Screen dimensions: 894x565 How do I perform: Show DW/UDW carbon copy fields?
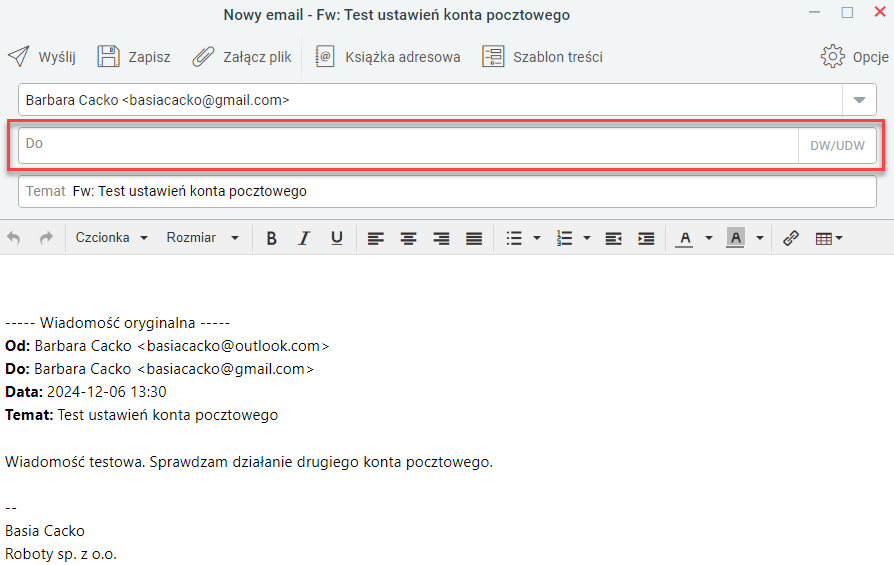click(x=837, y=145)
